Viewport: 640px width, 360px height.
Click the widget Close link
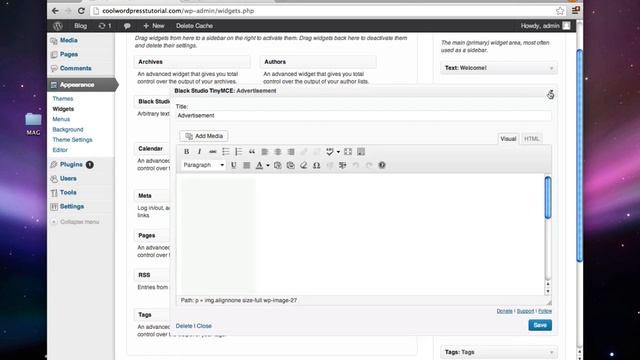[204, 326]
